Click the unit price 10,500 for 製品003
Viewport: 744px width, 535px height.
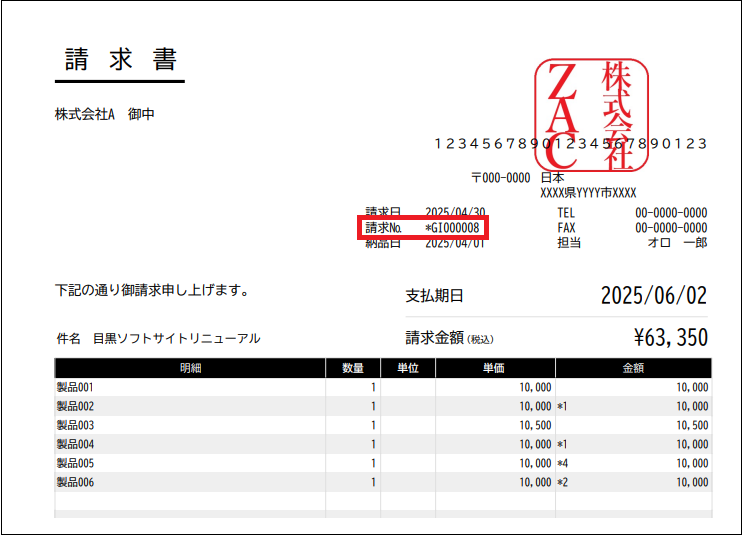(535, 425)
